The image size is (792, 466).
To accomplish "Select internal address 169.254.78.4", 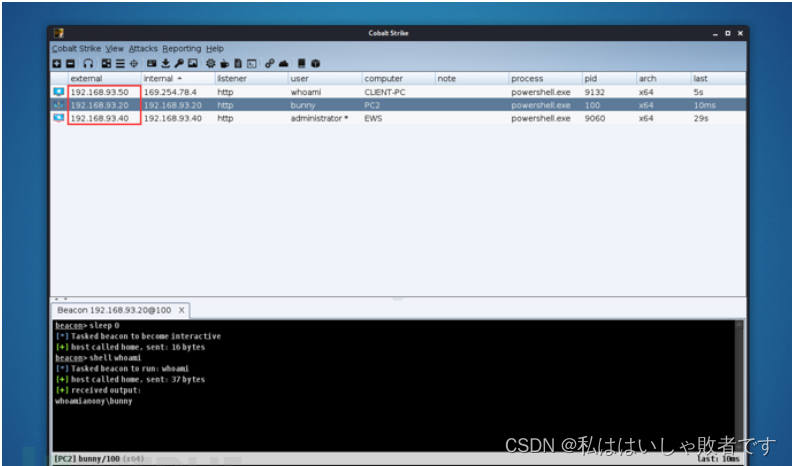I will 170,92.
